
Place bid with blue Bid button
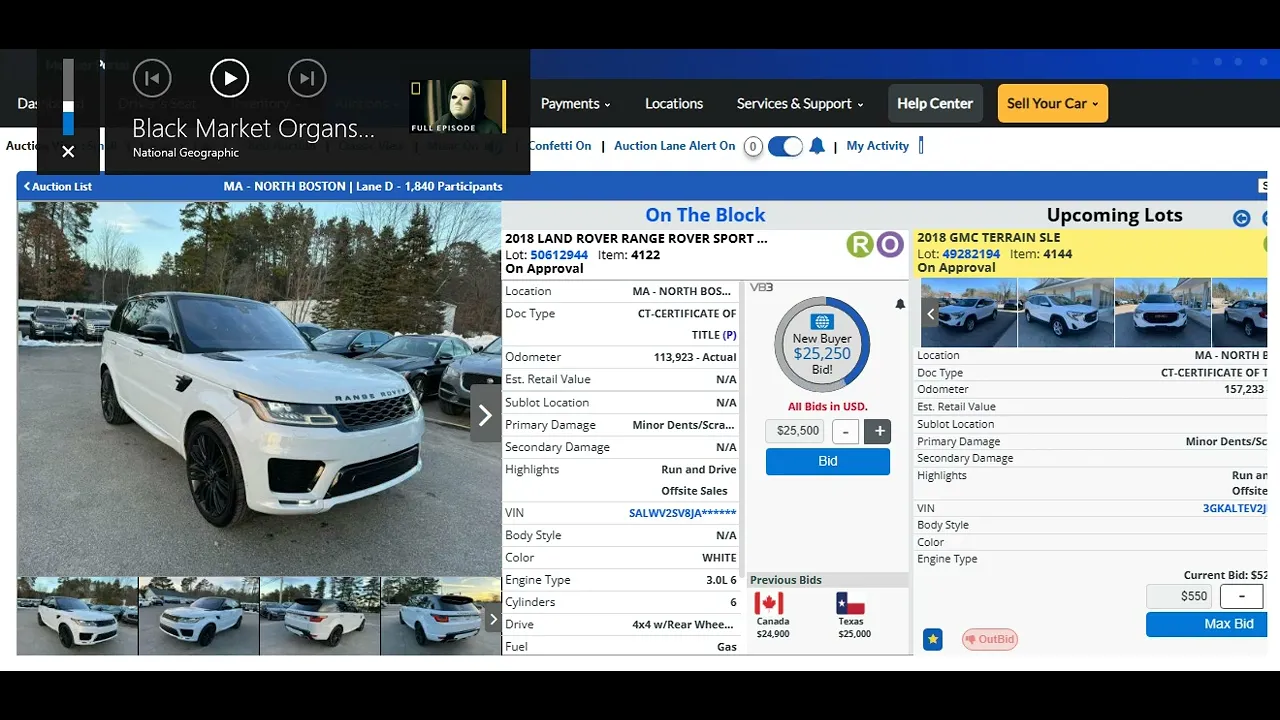coord(828,461)
